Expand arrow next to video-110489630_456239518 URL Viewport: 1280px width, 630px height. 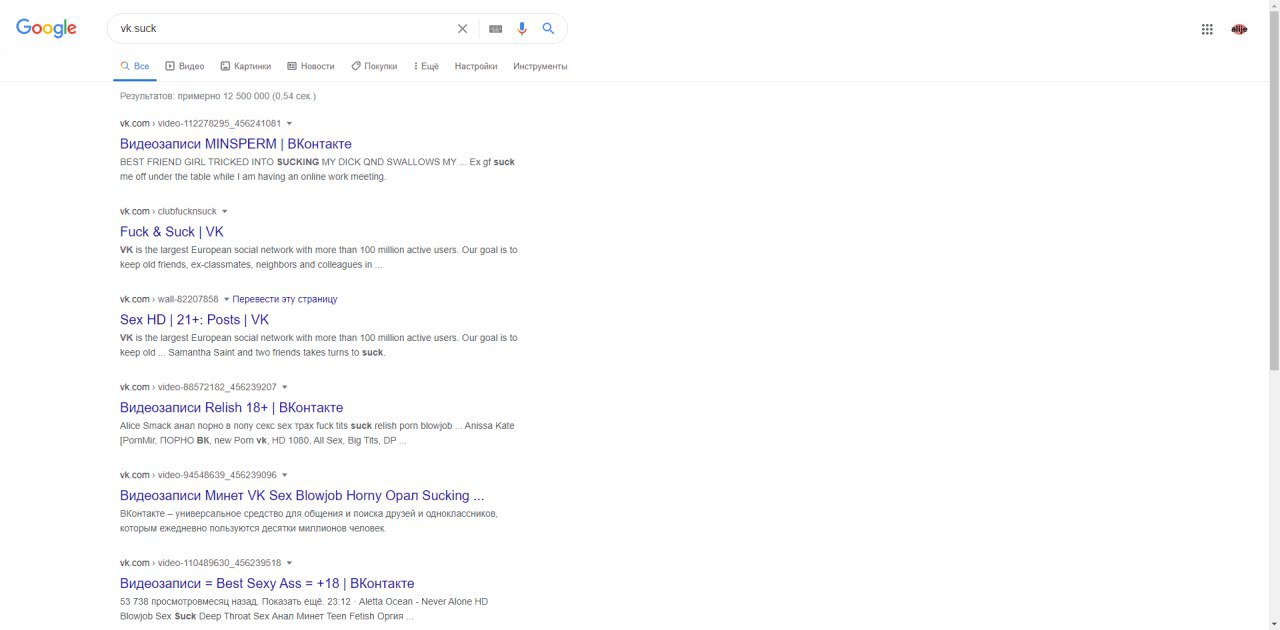point(289,563)
